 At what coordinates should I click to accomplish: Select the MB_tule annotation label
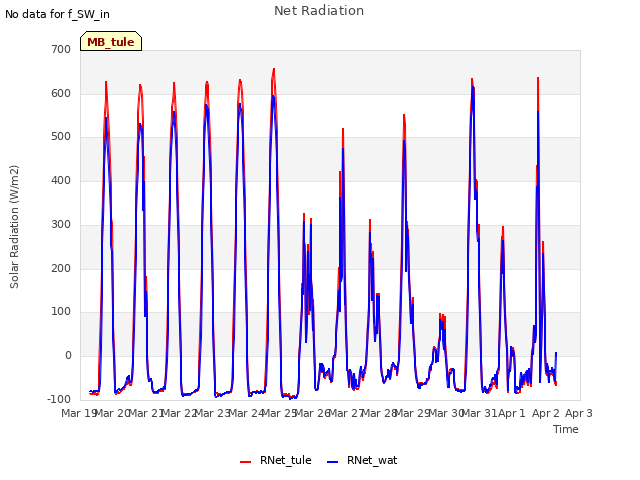click(111, 41)
